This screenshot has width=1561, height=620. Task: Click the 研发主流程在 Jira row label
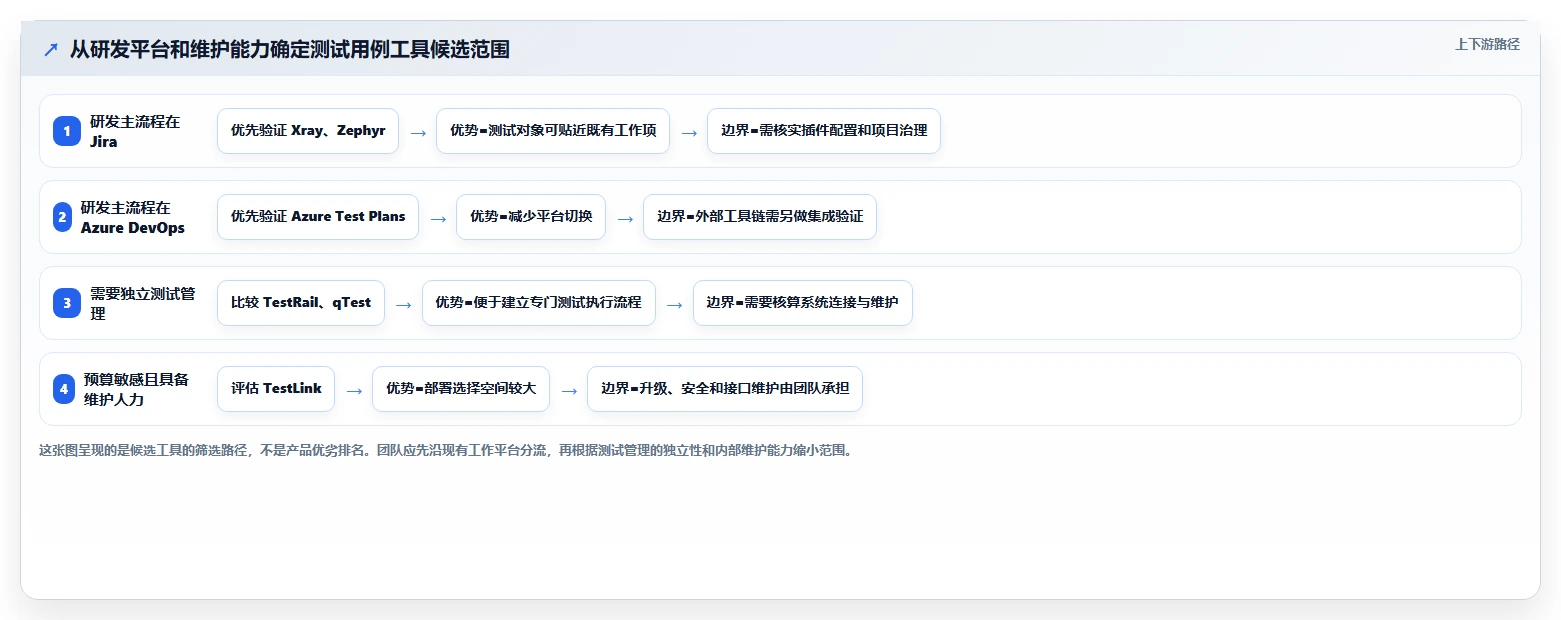click(x=135, y=131)
